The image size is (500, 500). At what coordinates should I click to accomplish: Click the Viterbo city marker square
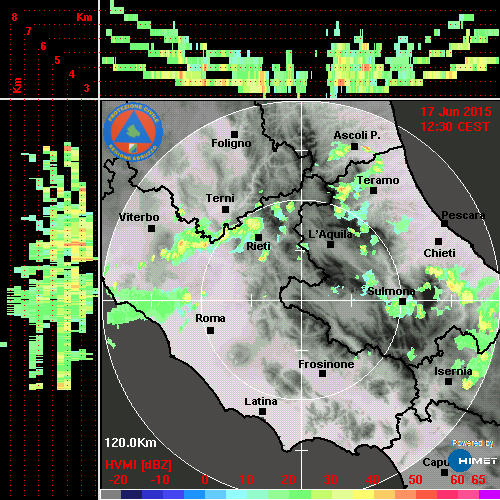coord(151,229)
